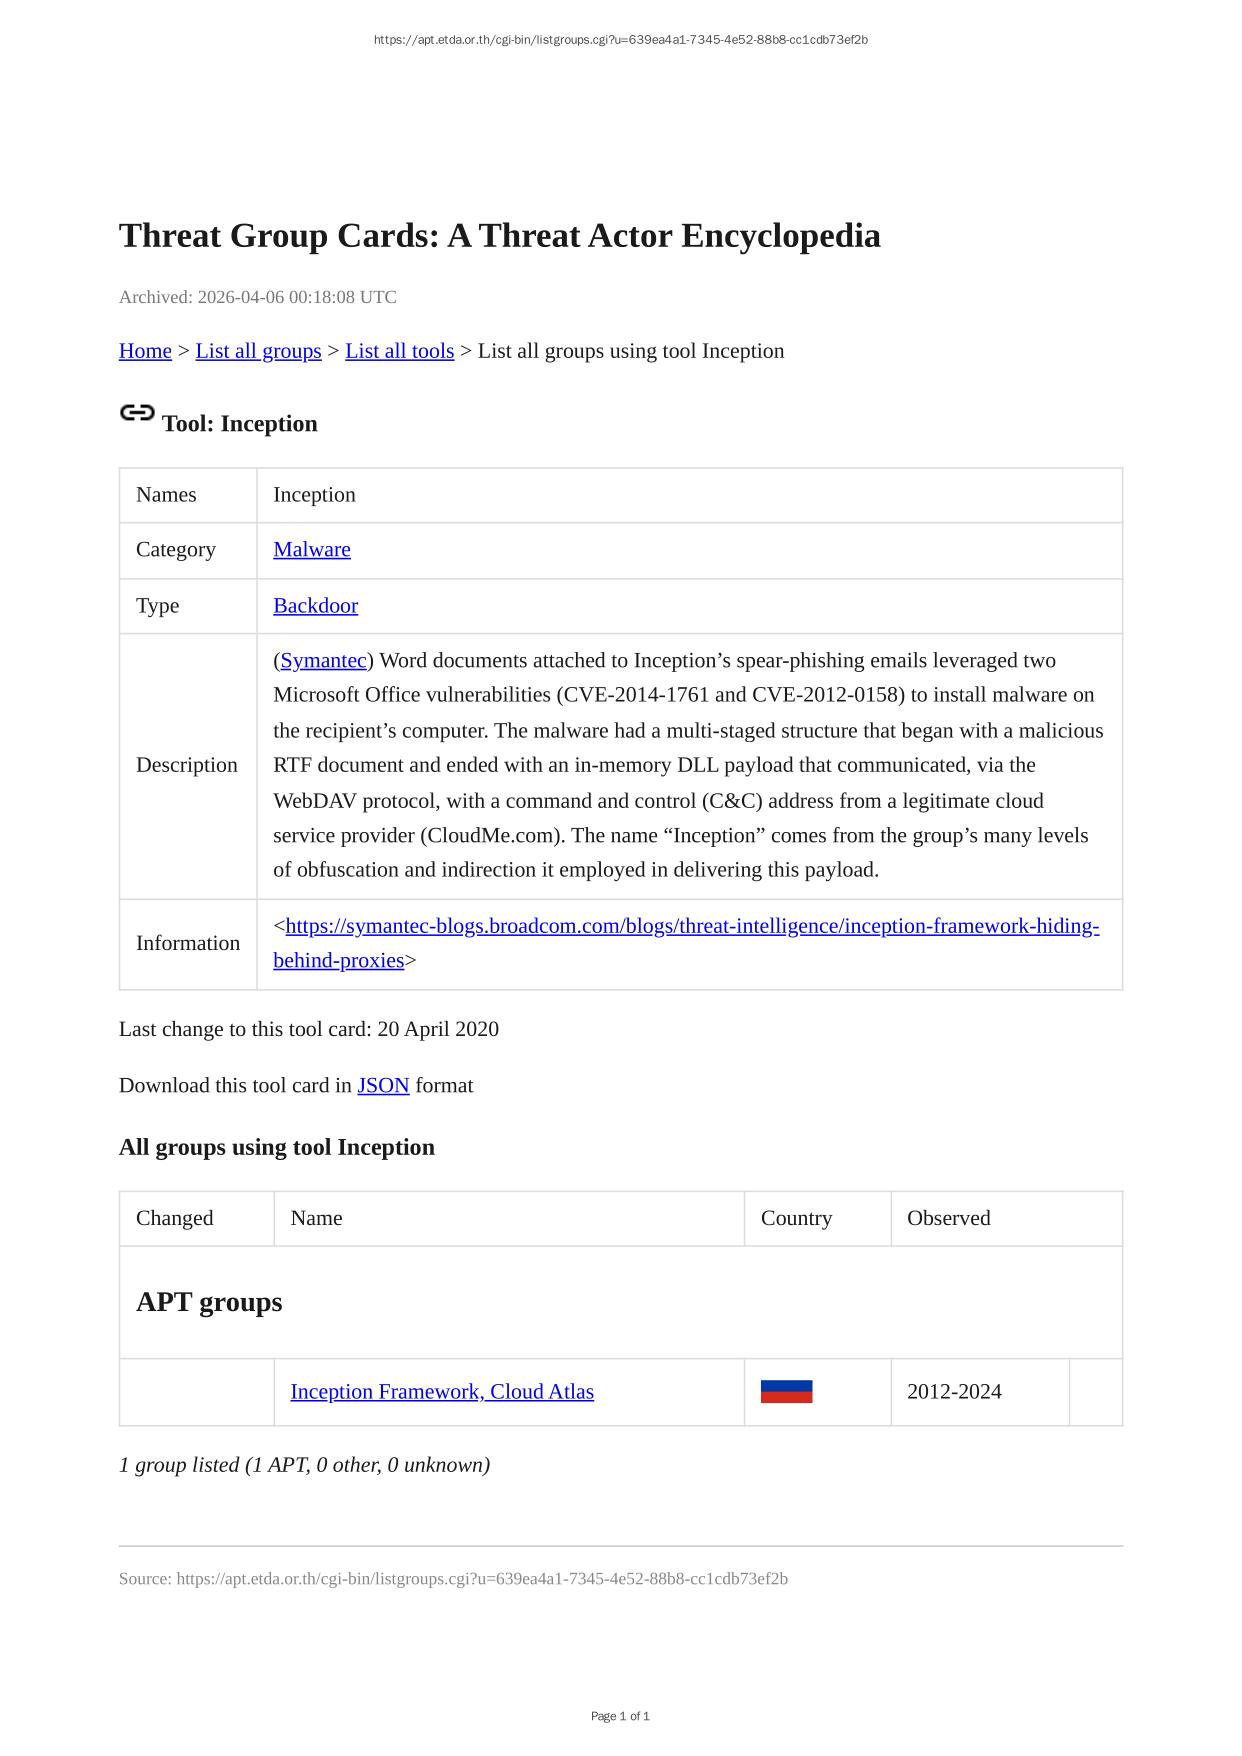Screen dimensions: 1242x1756
Task: Open the List all tools breadcrumb
Action: point(399,351)
